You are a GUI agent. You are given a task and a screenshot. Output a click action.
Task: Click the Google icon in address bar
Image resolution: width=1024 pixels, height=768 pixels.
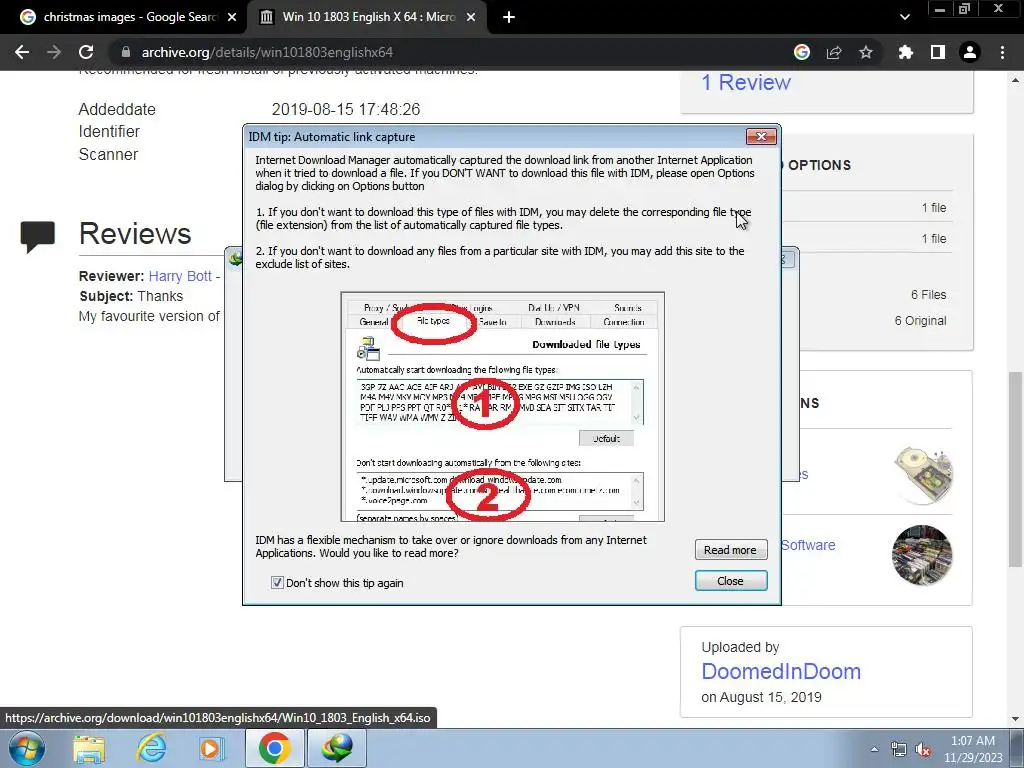(x=802, y=52)
